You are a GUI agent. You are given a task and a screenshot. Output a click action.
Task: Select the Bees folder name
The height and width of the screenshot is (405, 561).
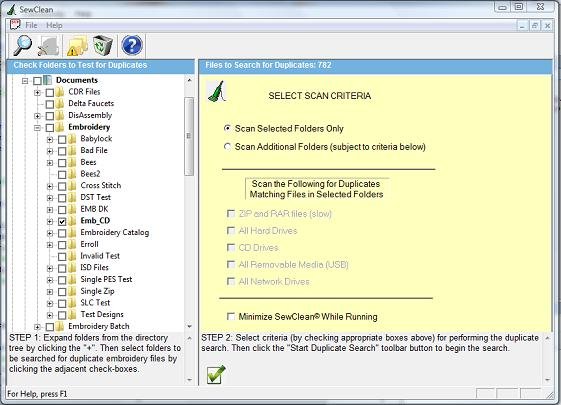[88, 162]
